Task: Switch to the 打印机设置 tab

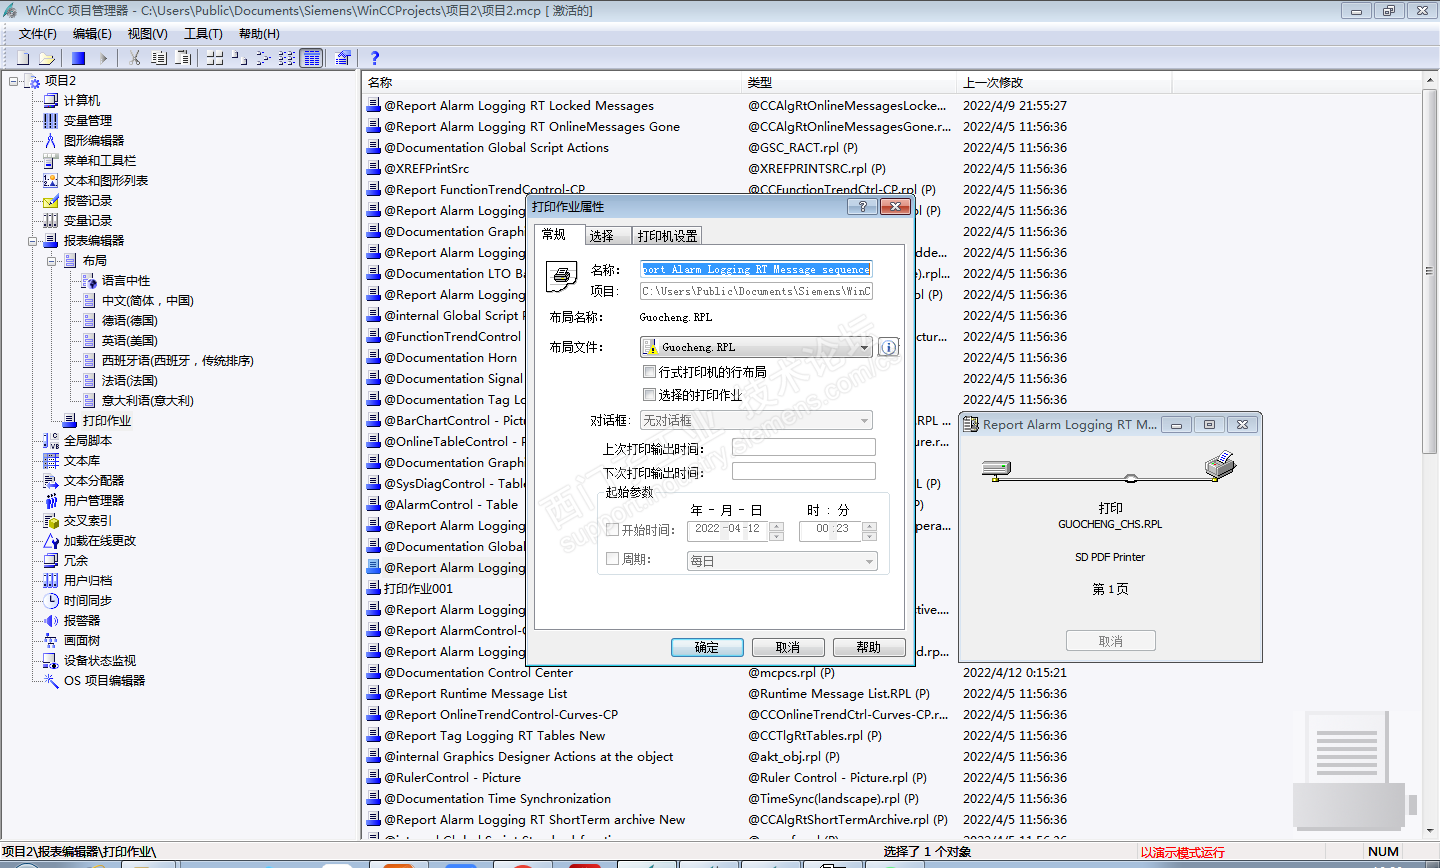Action: [668, 236]
